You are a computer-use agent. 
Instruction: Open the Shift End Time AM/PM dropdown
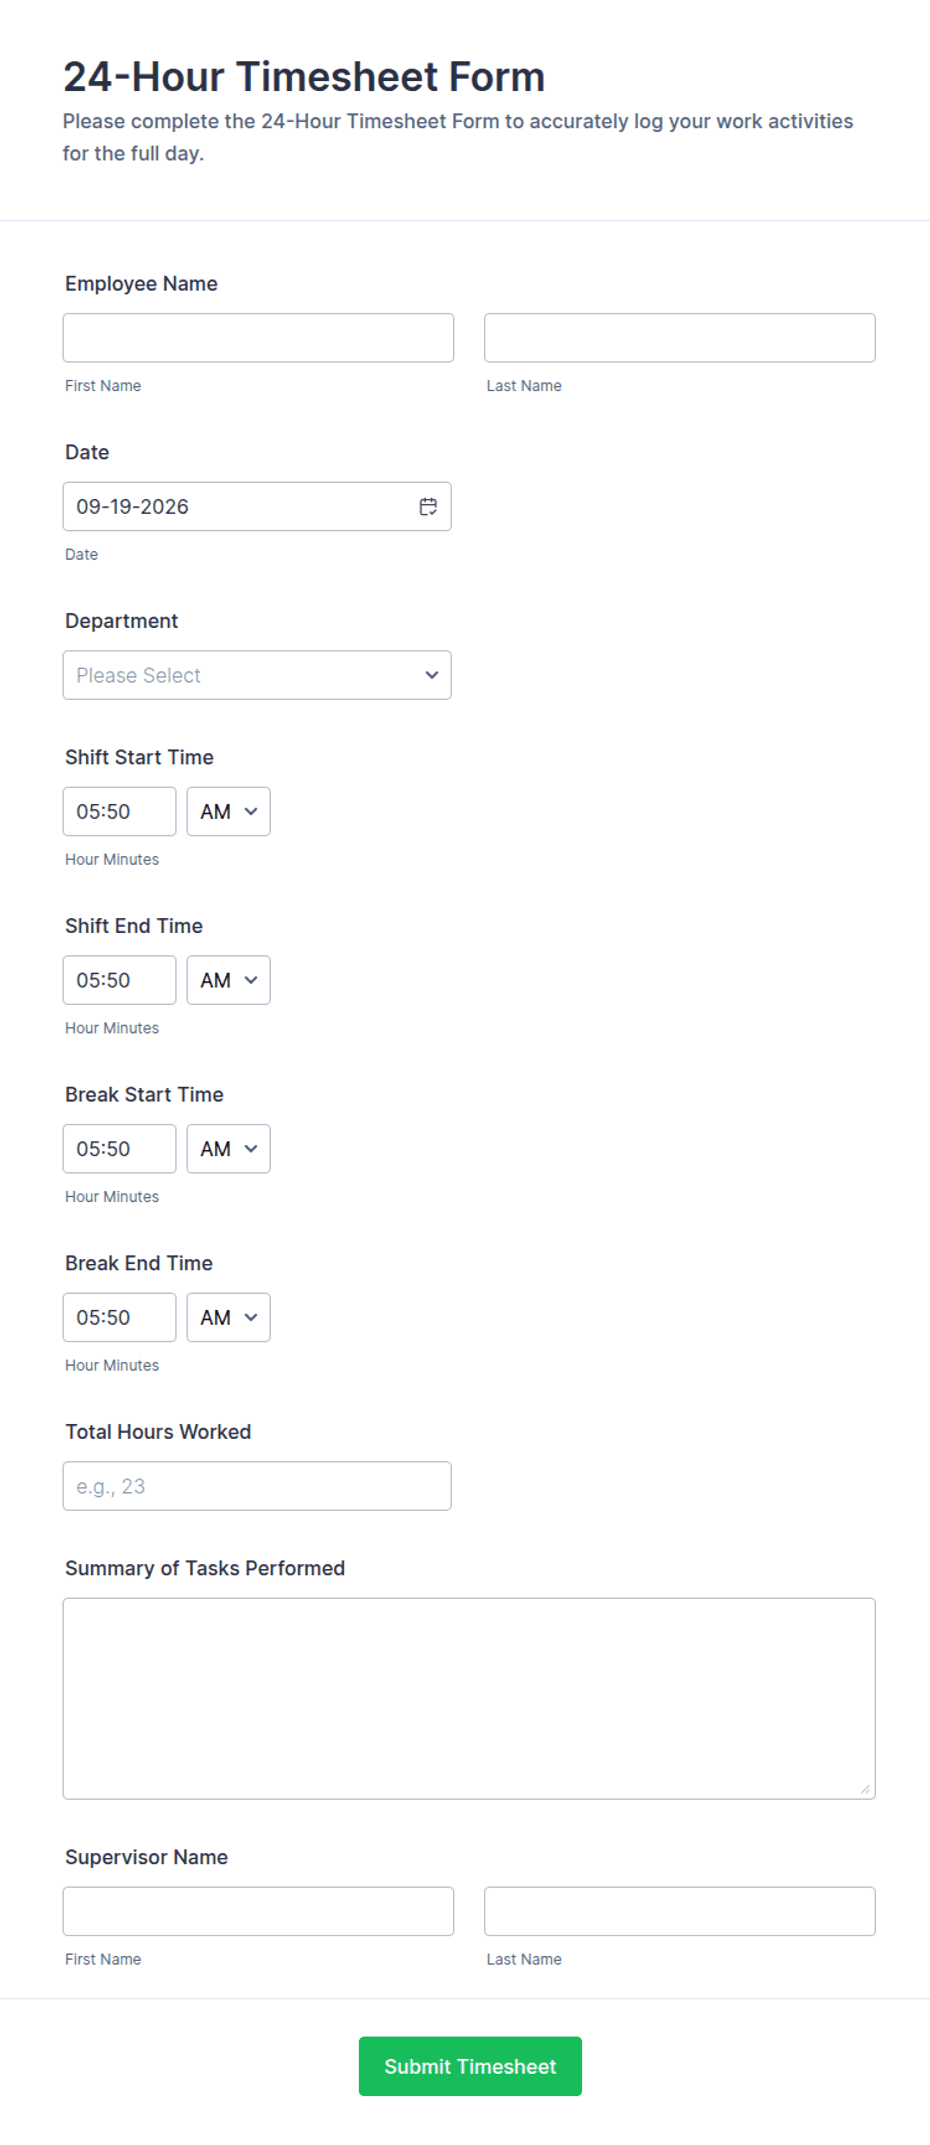click(x=228, y=980)
